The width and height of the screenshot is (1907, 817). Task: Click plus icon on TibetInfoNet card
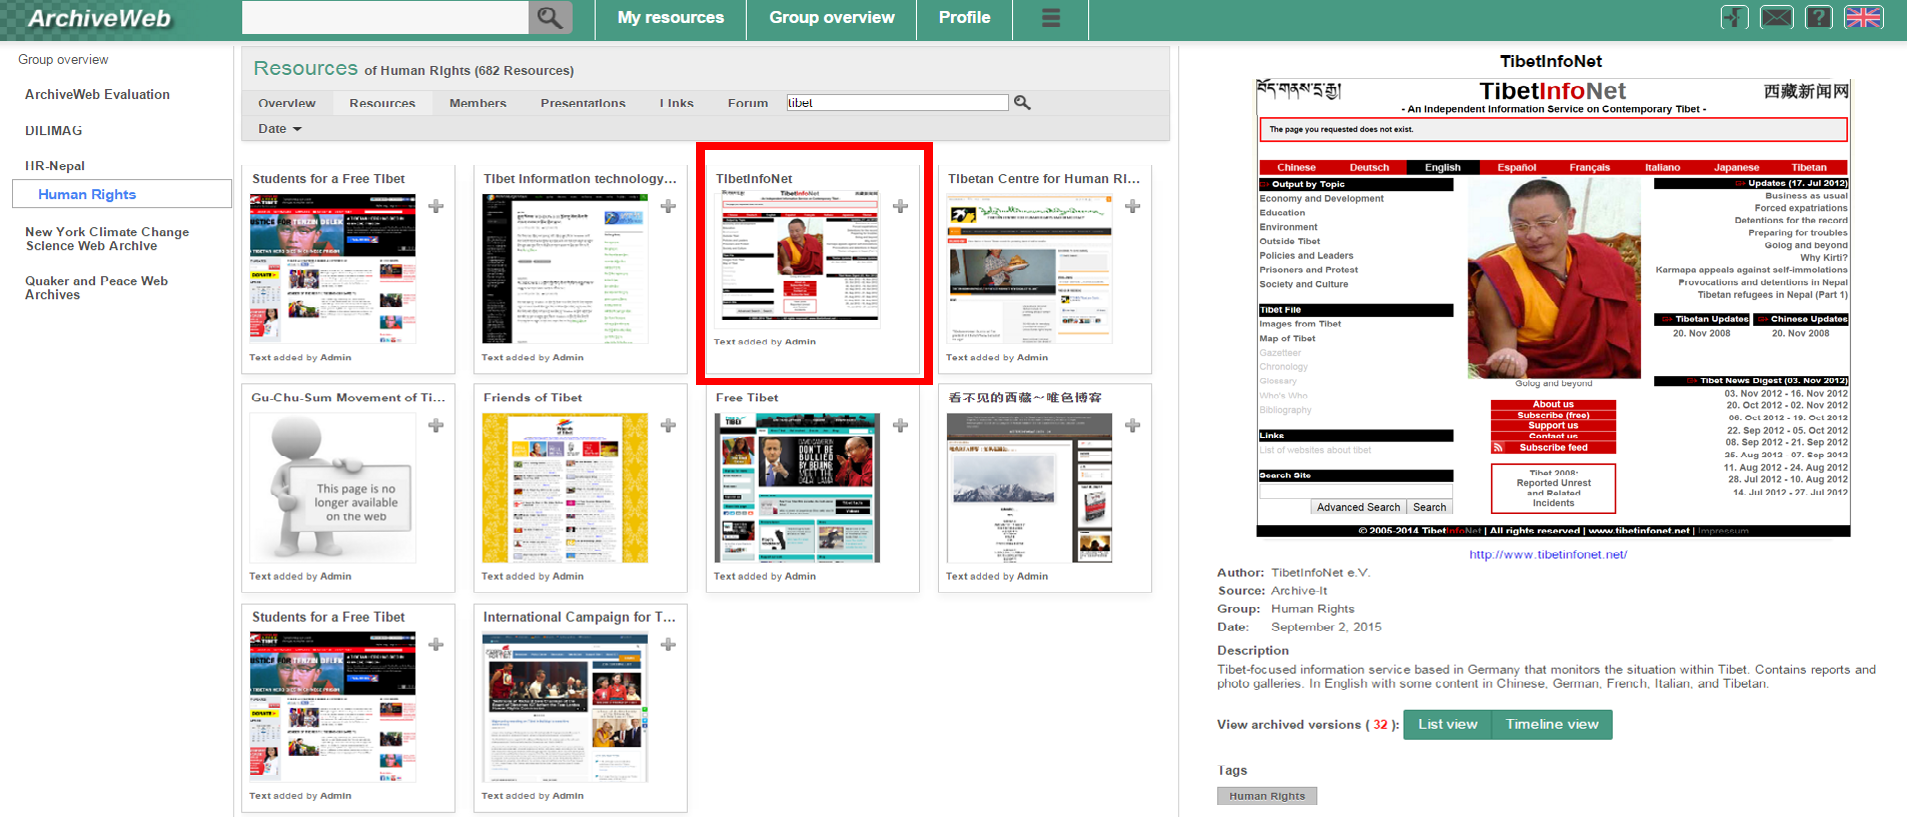tap(900, 206)
